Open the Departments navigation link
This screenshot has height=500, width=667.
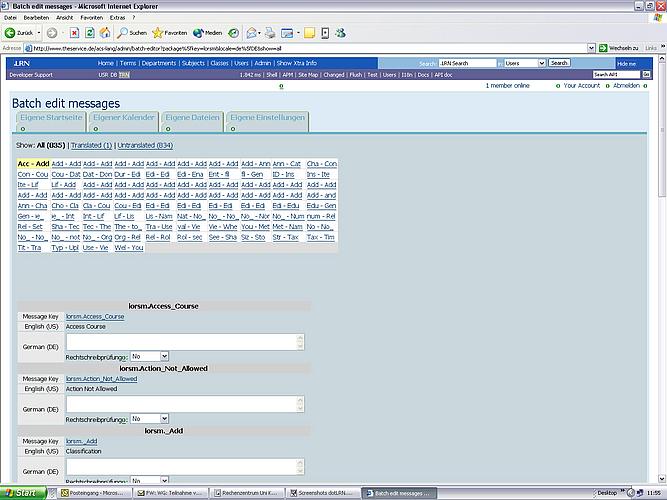(x=159, y=63)
